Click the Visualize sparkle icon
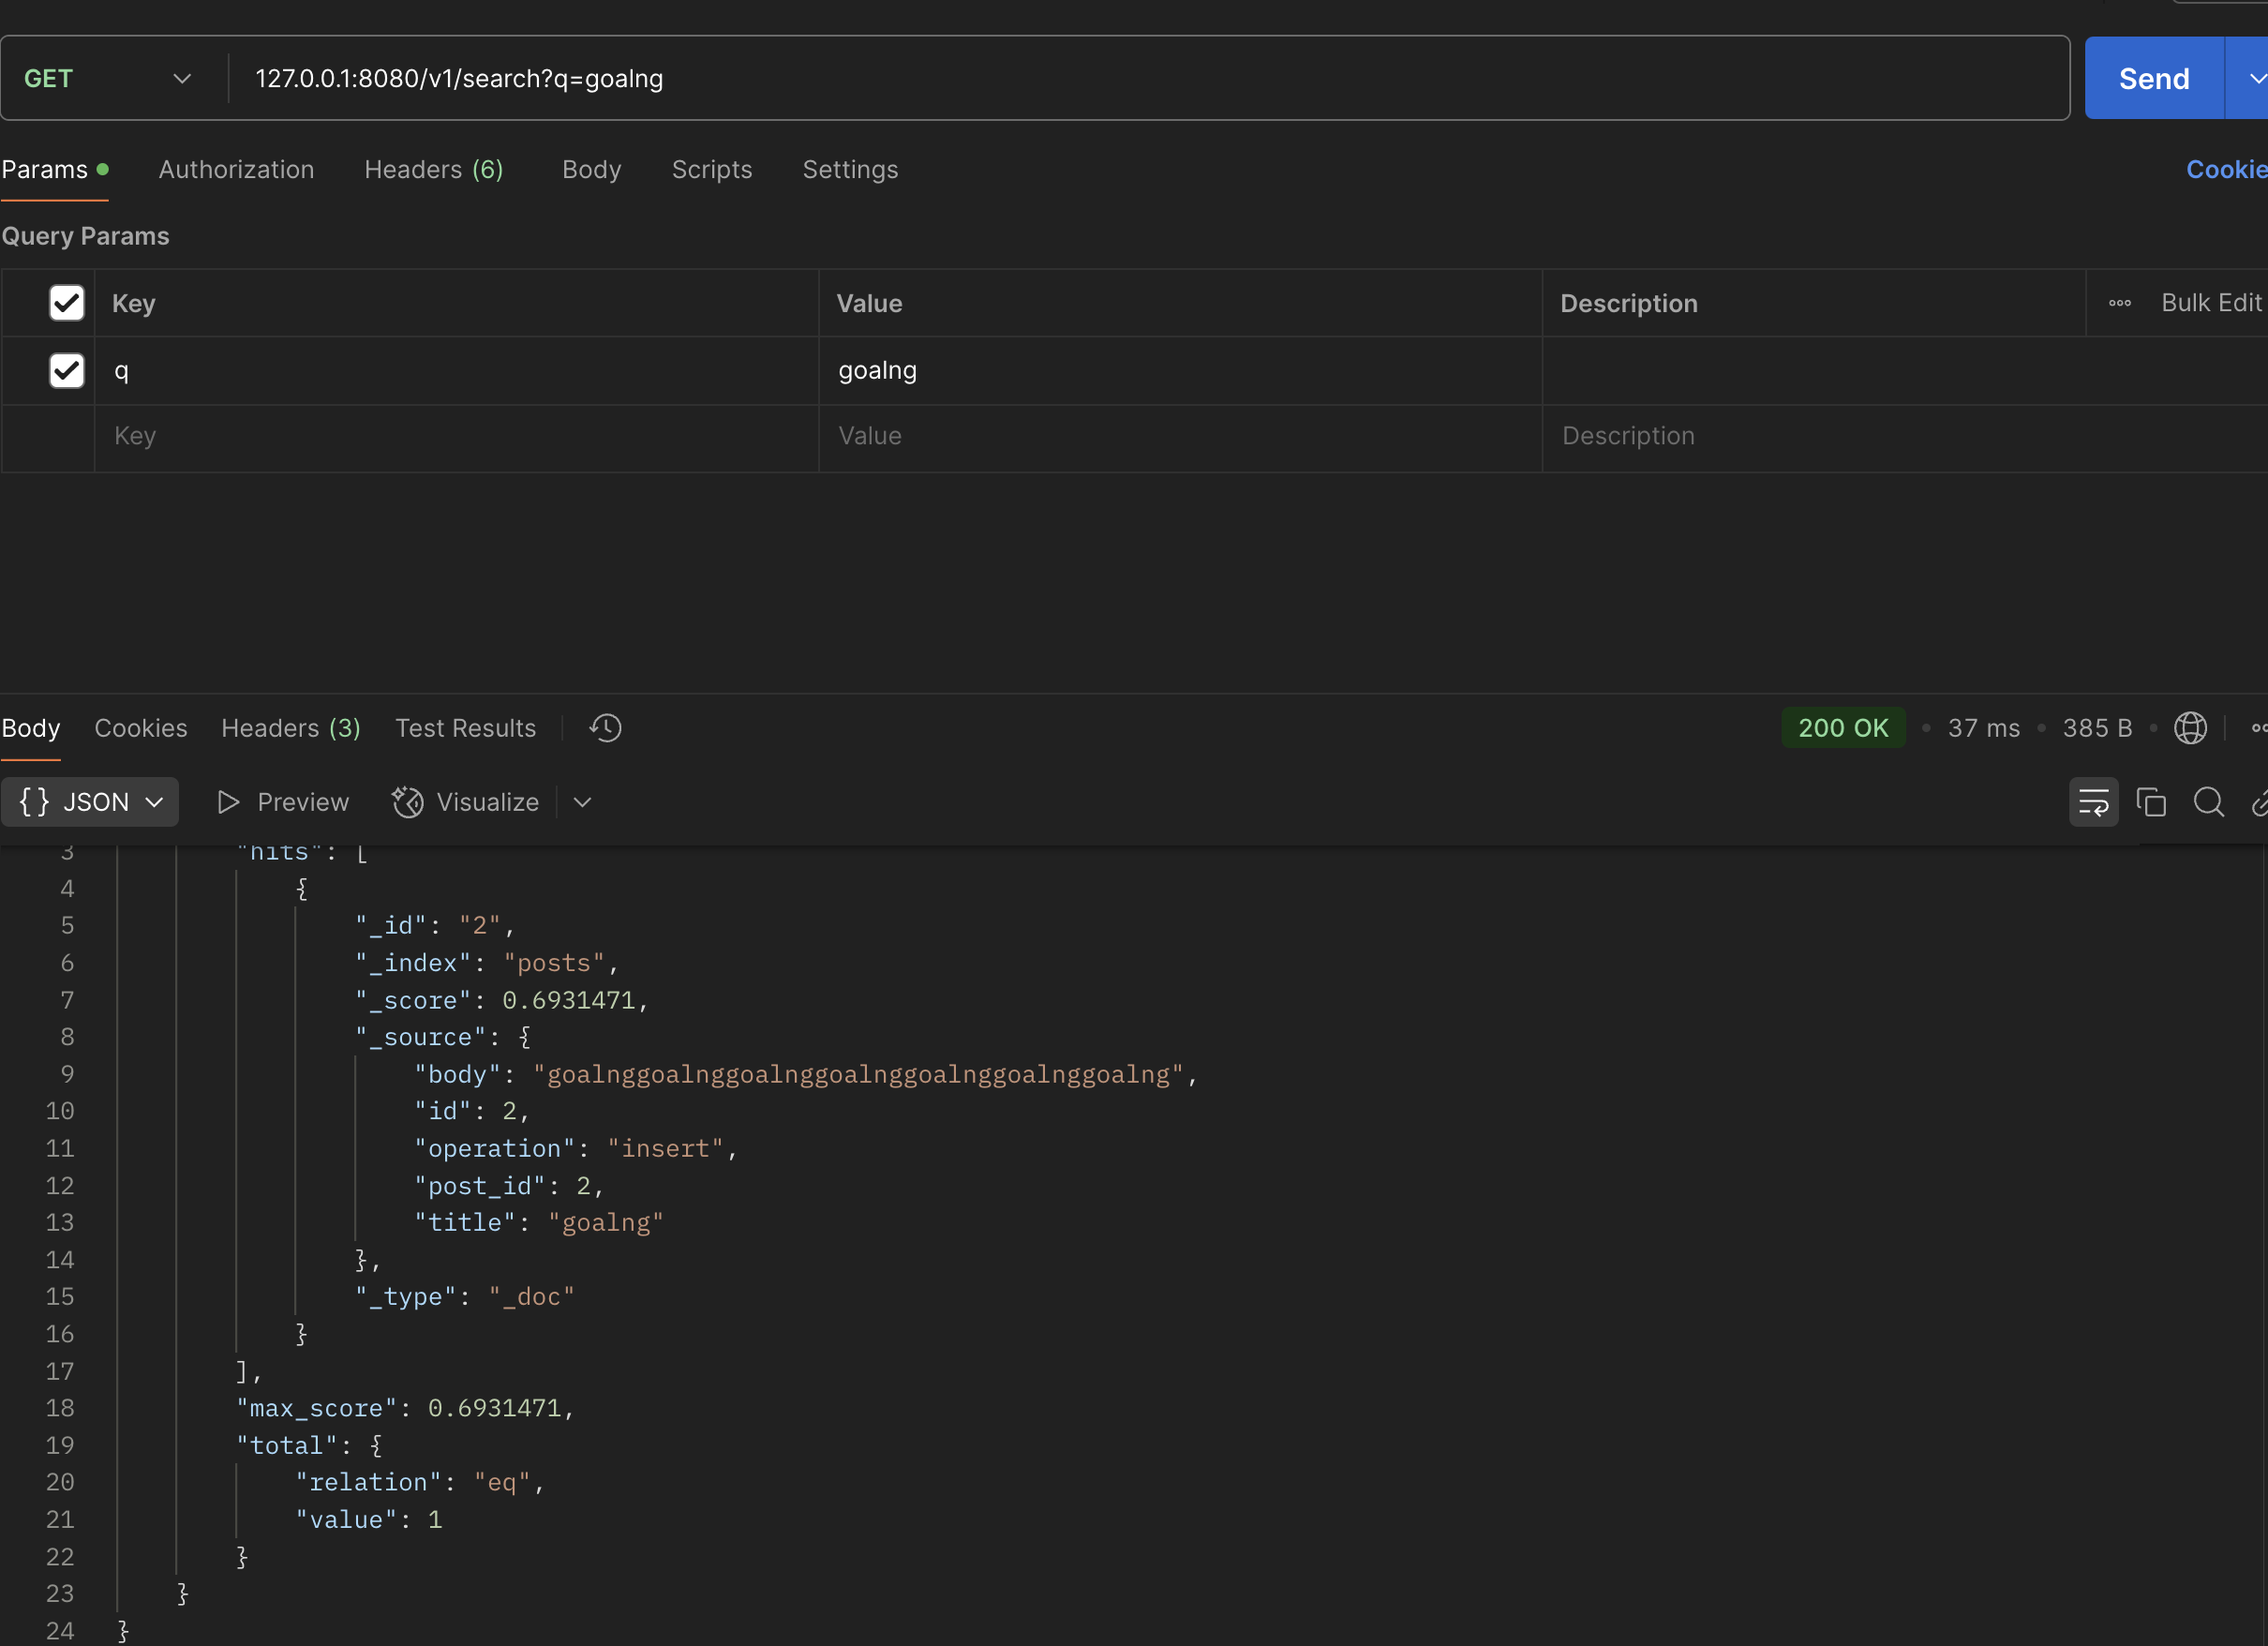The height and width of the screenshot is (1646, 2268). pos(407,802)
